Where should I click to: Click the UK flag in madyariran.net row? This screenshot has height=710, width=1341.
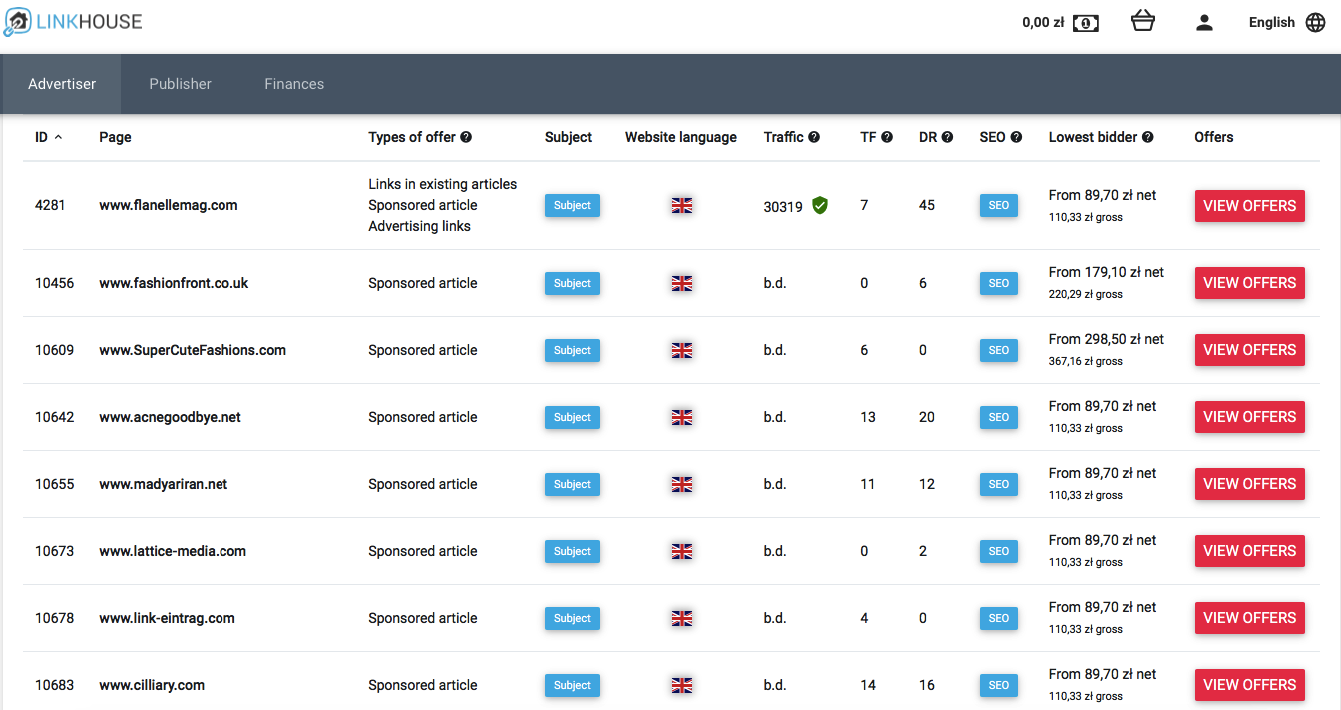[682, 484]
